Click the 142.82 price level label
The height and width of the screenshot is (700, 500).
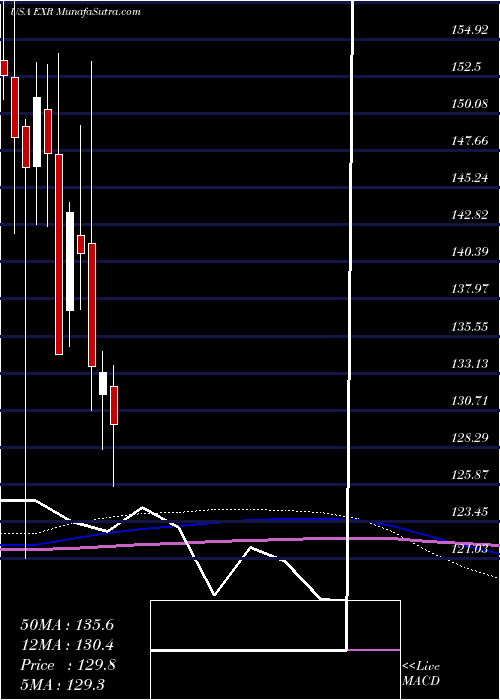pos(470,216)
